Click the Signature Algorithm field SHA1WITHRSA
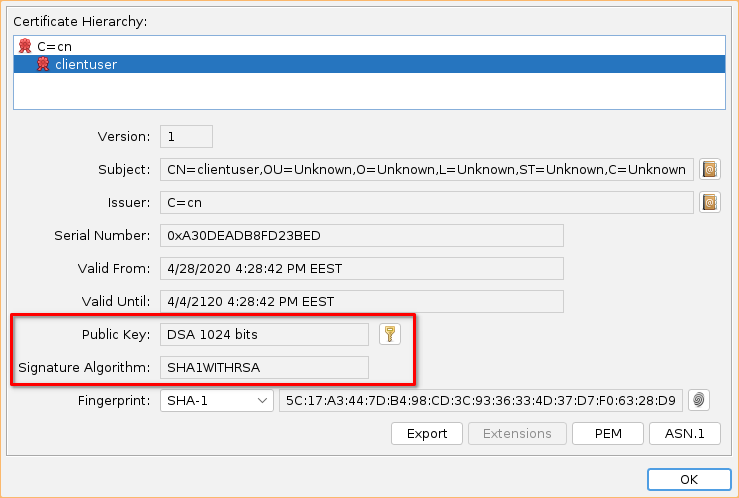The height and width of the screenshot is (498, 739). pyautogui.click(x=264, y=367)
